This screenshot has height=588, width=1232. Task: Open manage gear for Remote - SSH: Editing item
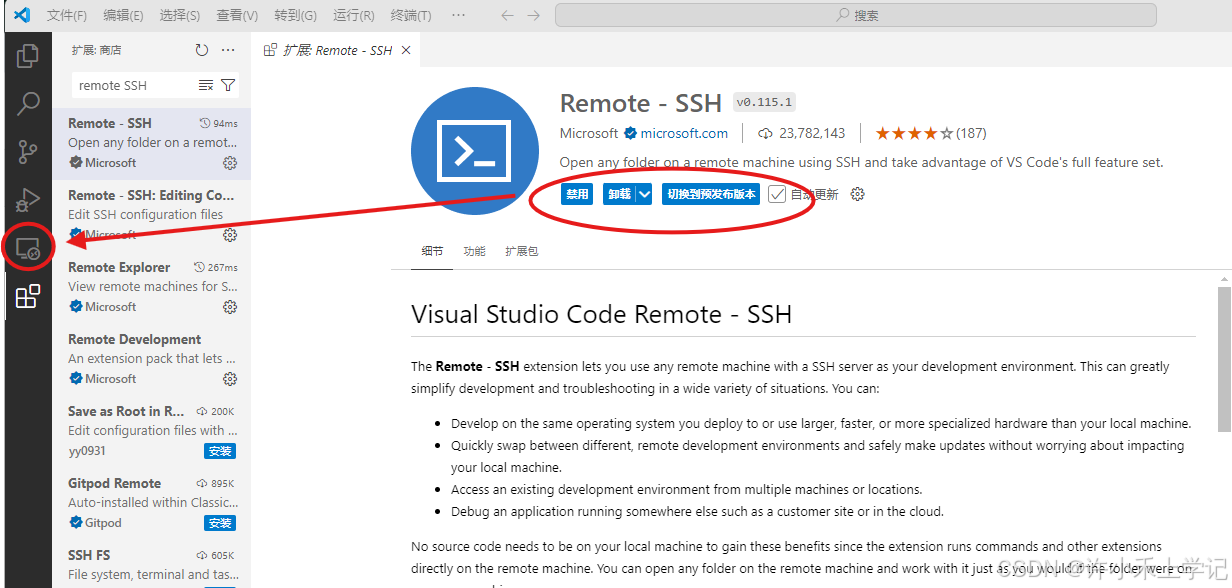[230, 235]
